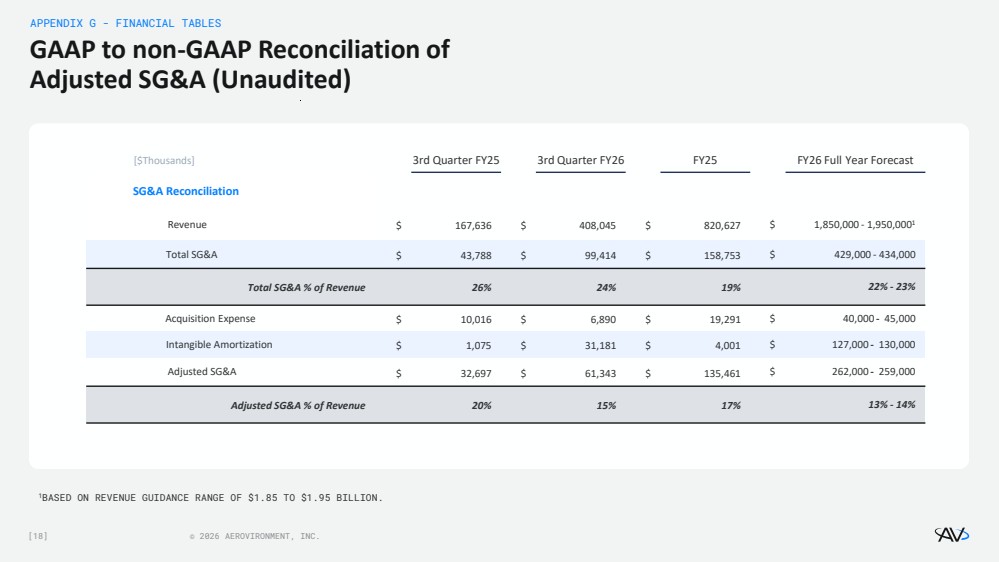This screenshot has height=562, width=999.
Task: Click the 3rd Quarter FY25 column header
Action: click(456, 160)
